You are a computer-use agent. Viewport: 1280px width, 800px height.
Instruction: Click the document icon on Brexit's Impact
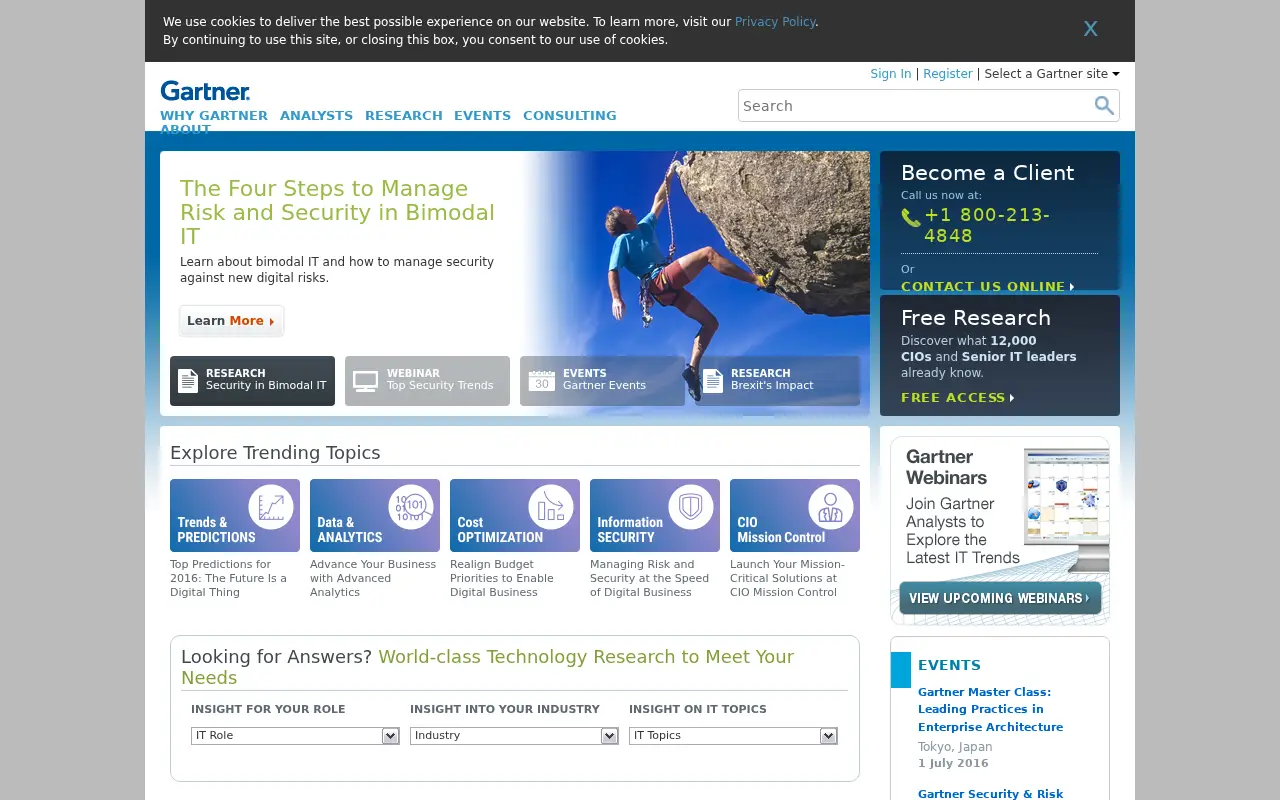coord(713,381)
